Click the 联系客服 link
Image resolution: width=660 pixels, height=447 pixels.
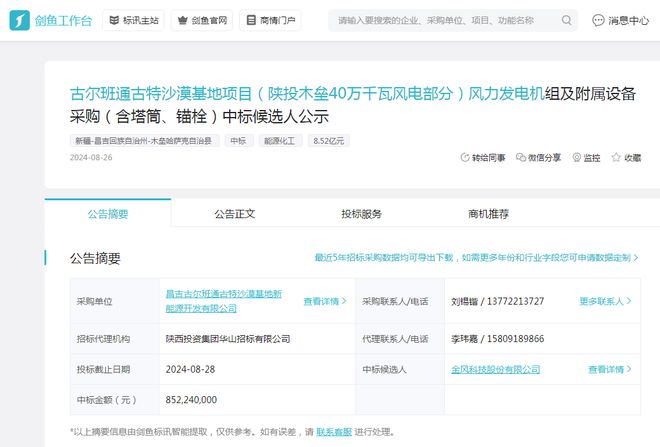point(334,432)
